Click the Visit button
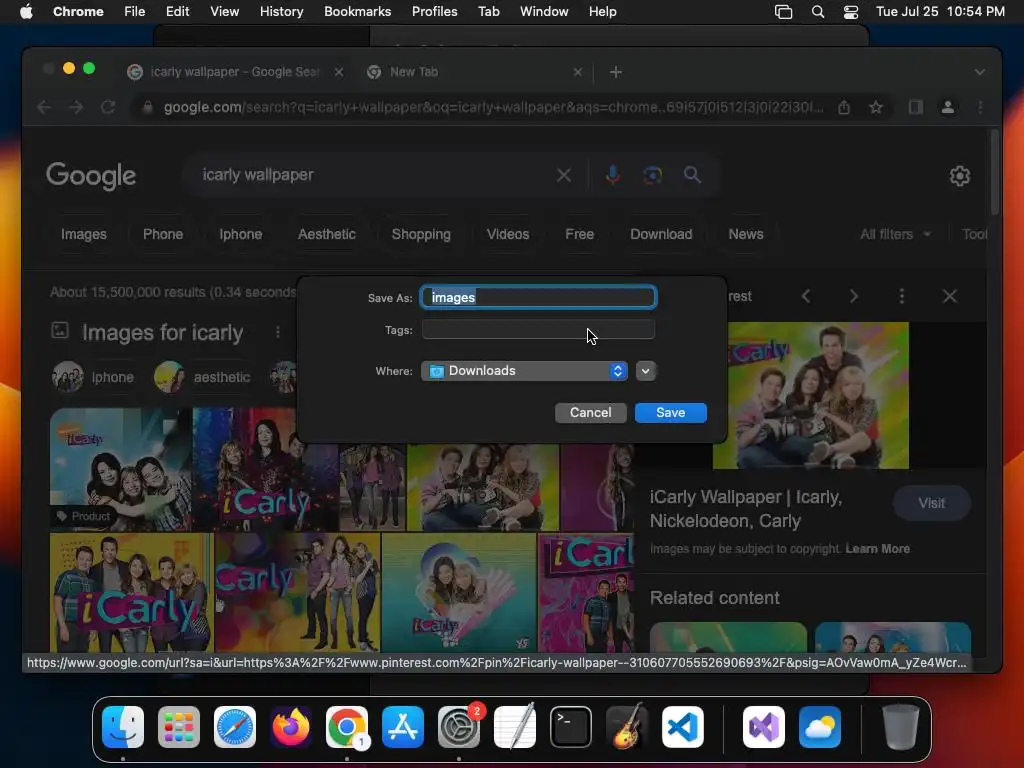Screen dimensions: 1024x768 (x=931, y=503)
